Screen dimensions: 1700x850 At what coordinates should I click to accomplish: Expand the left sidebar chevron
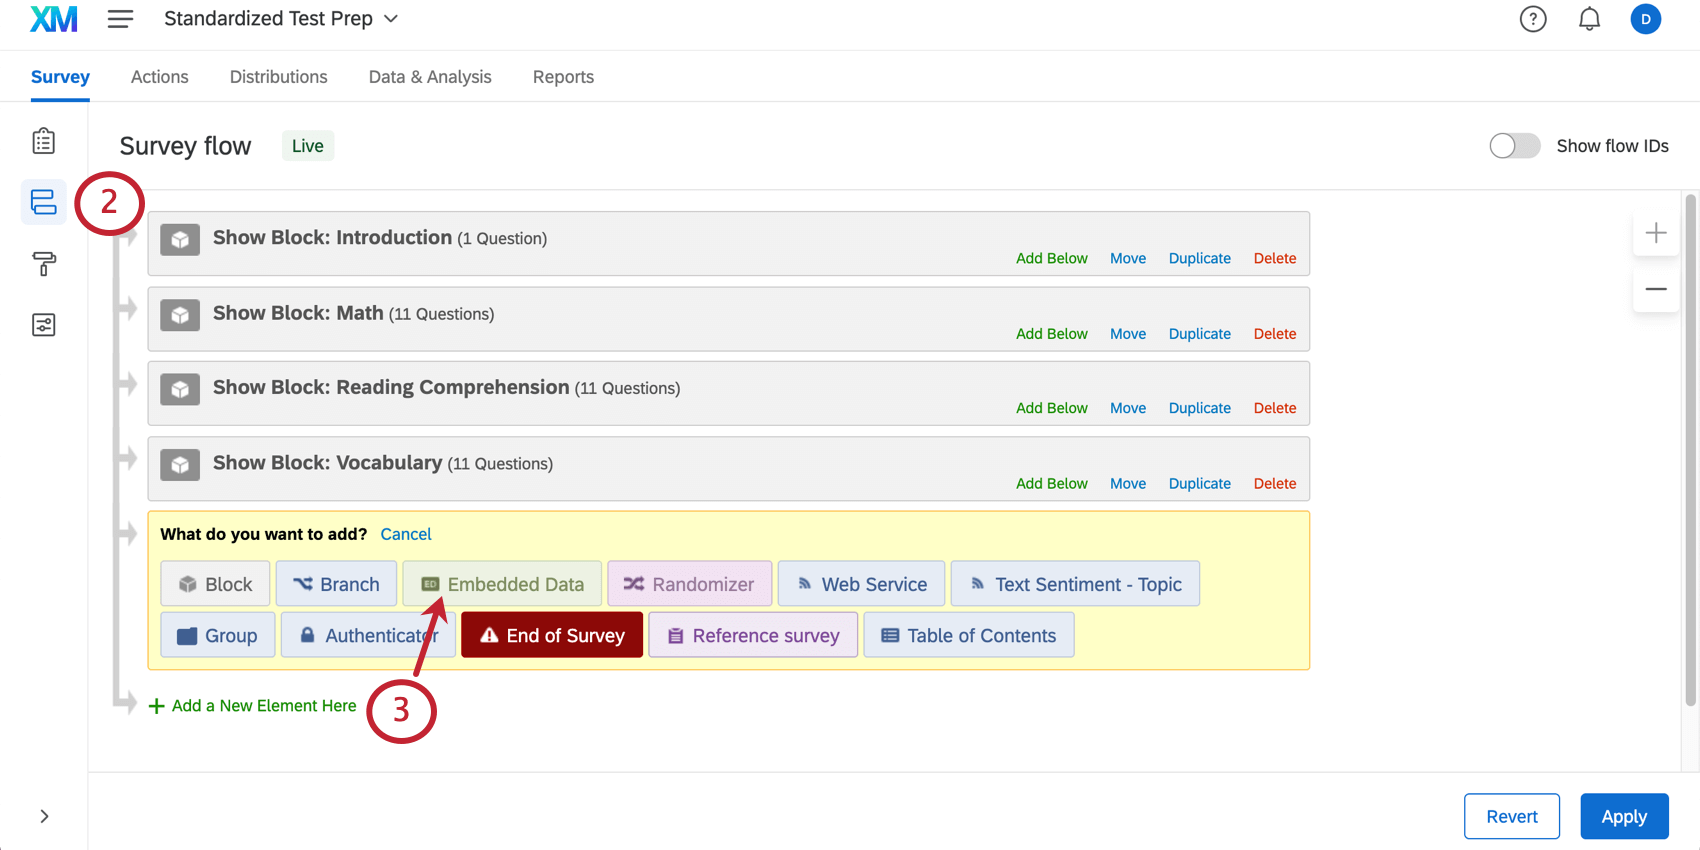[44, 816]
